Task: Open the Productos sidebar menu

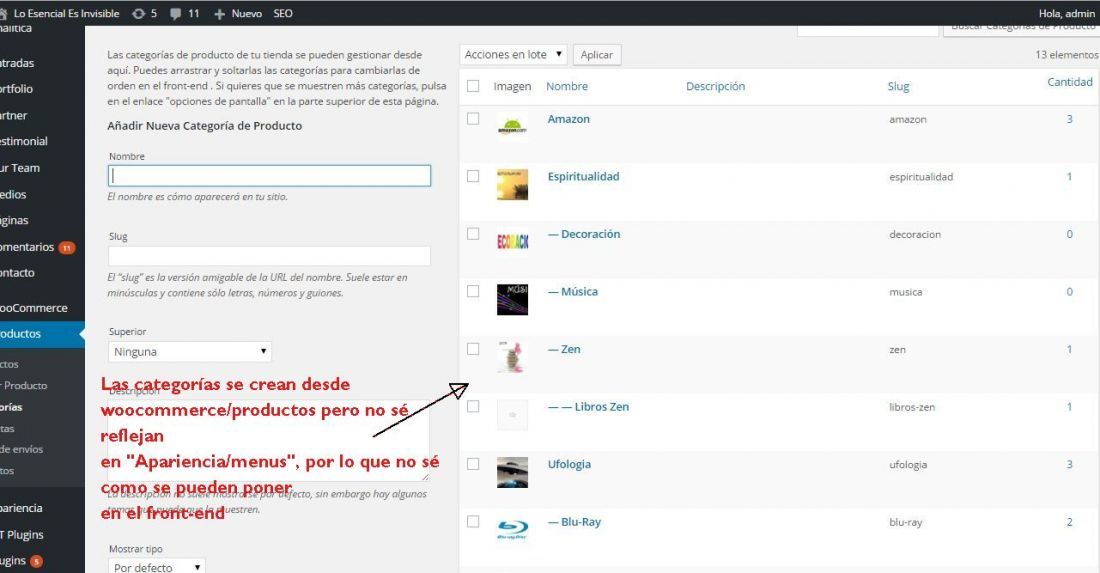Action: coord(42,334)
